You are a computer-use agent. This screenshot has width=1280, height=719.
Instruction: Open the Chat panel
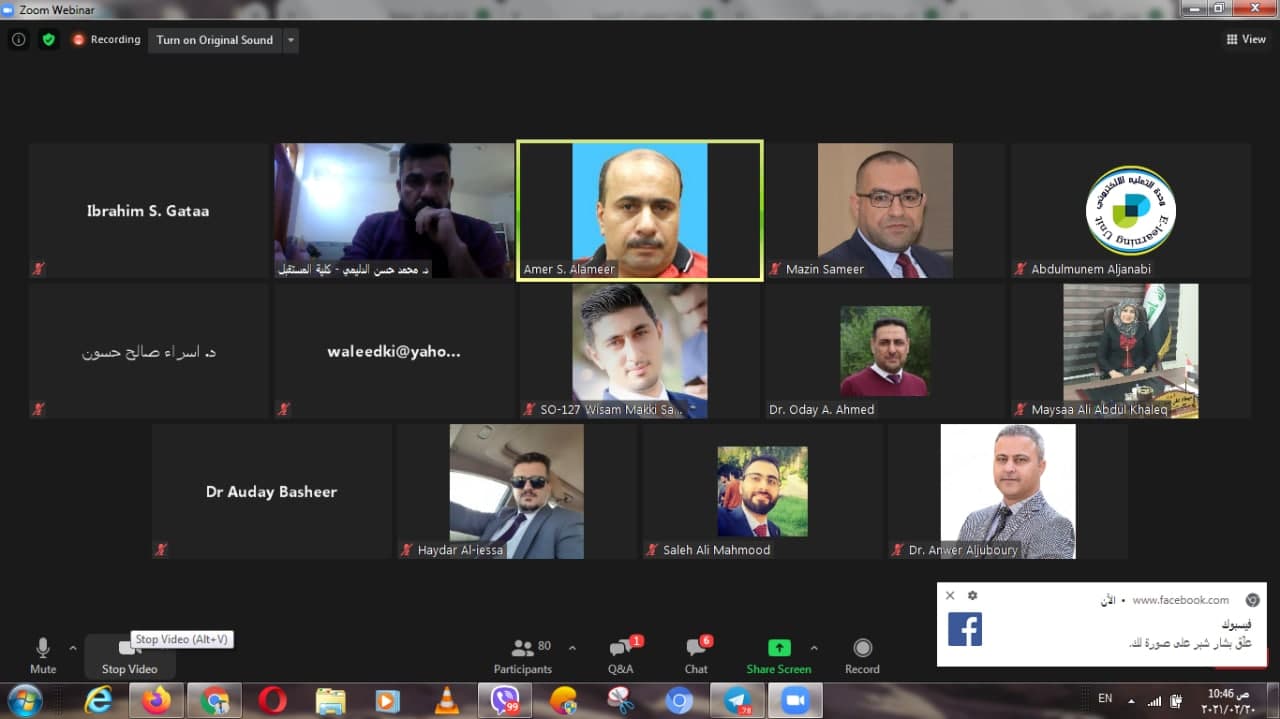[696, 656]
